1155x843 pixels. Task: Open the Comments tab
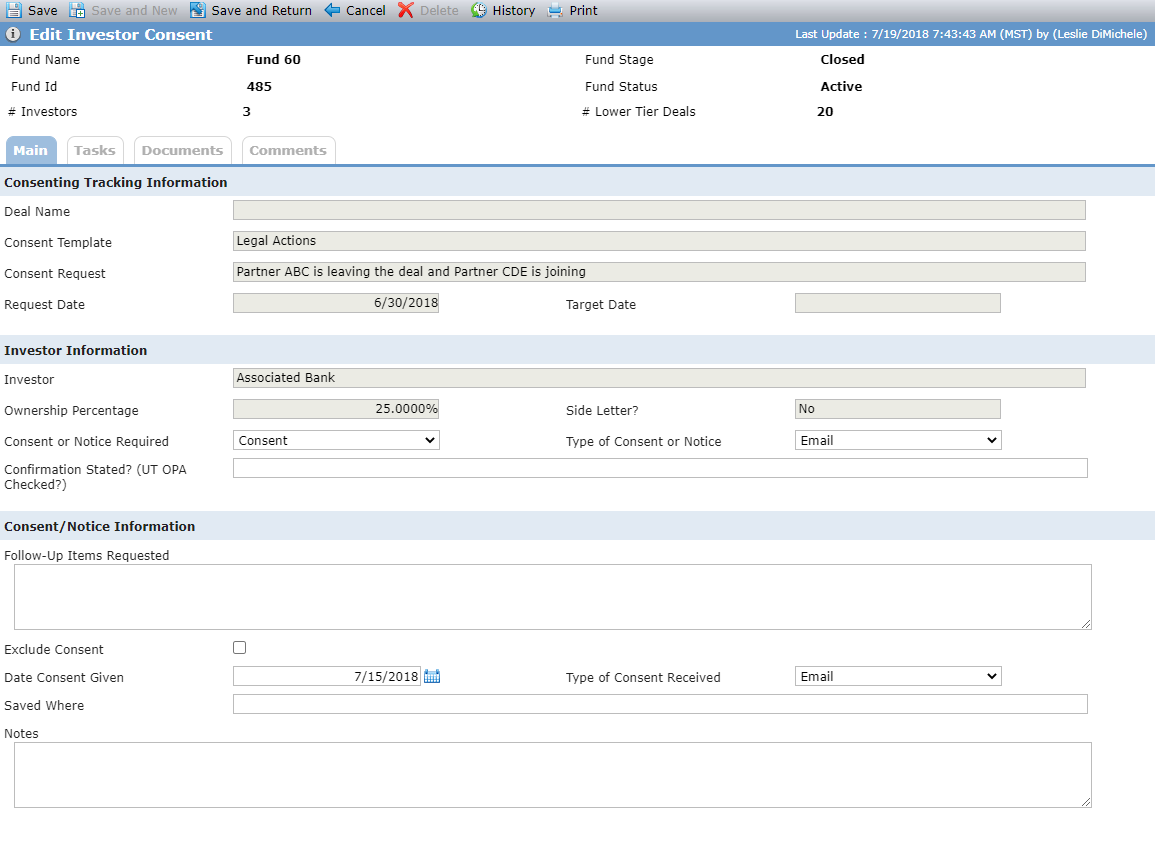click(288, 150)
